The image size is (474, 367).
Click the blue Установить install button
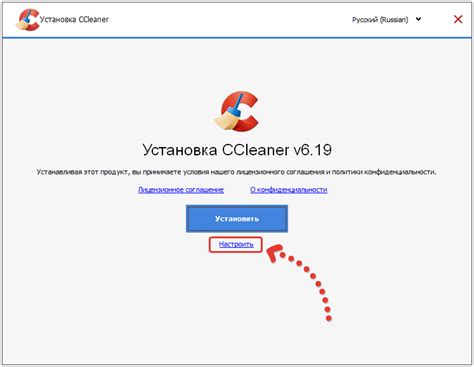237,219
